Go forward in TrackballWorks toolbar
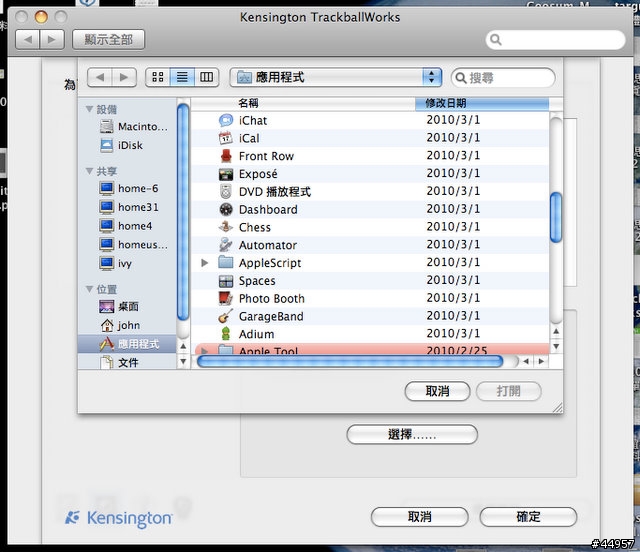The height and width of the screenshot is (552, 640). [x=52, y=40]
